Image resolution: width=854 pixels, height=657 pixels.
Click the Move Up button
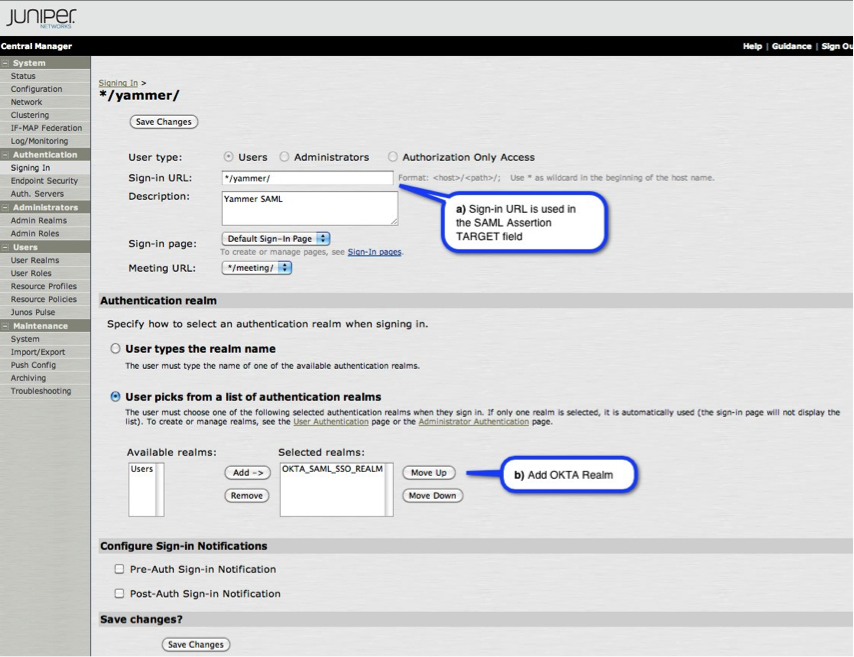coord(428,472)
